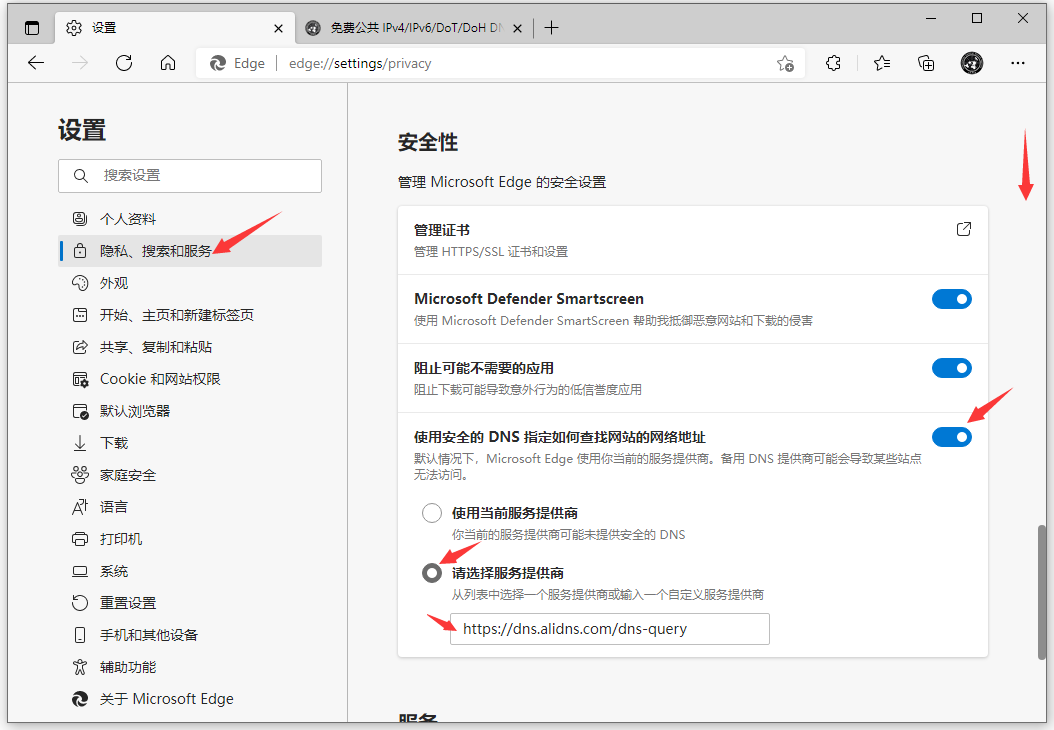
Task: Go to the home page icon
Action: [x=168, y=63]
